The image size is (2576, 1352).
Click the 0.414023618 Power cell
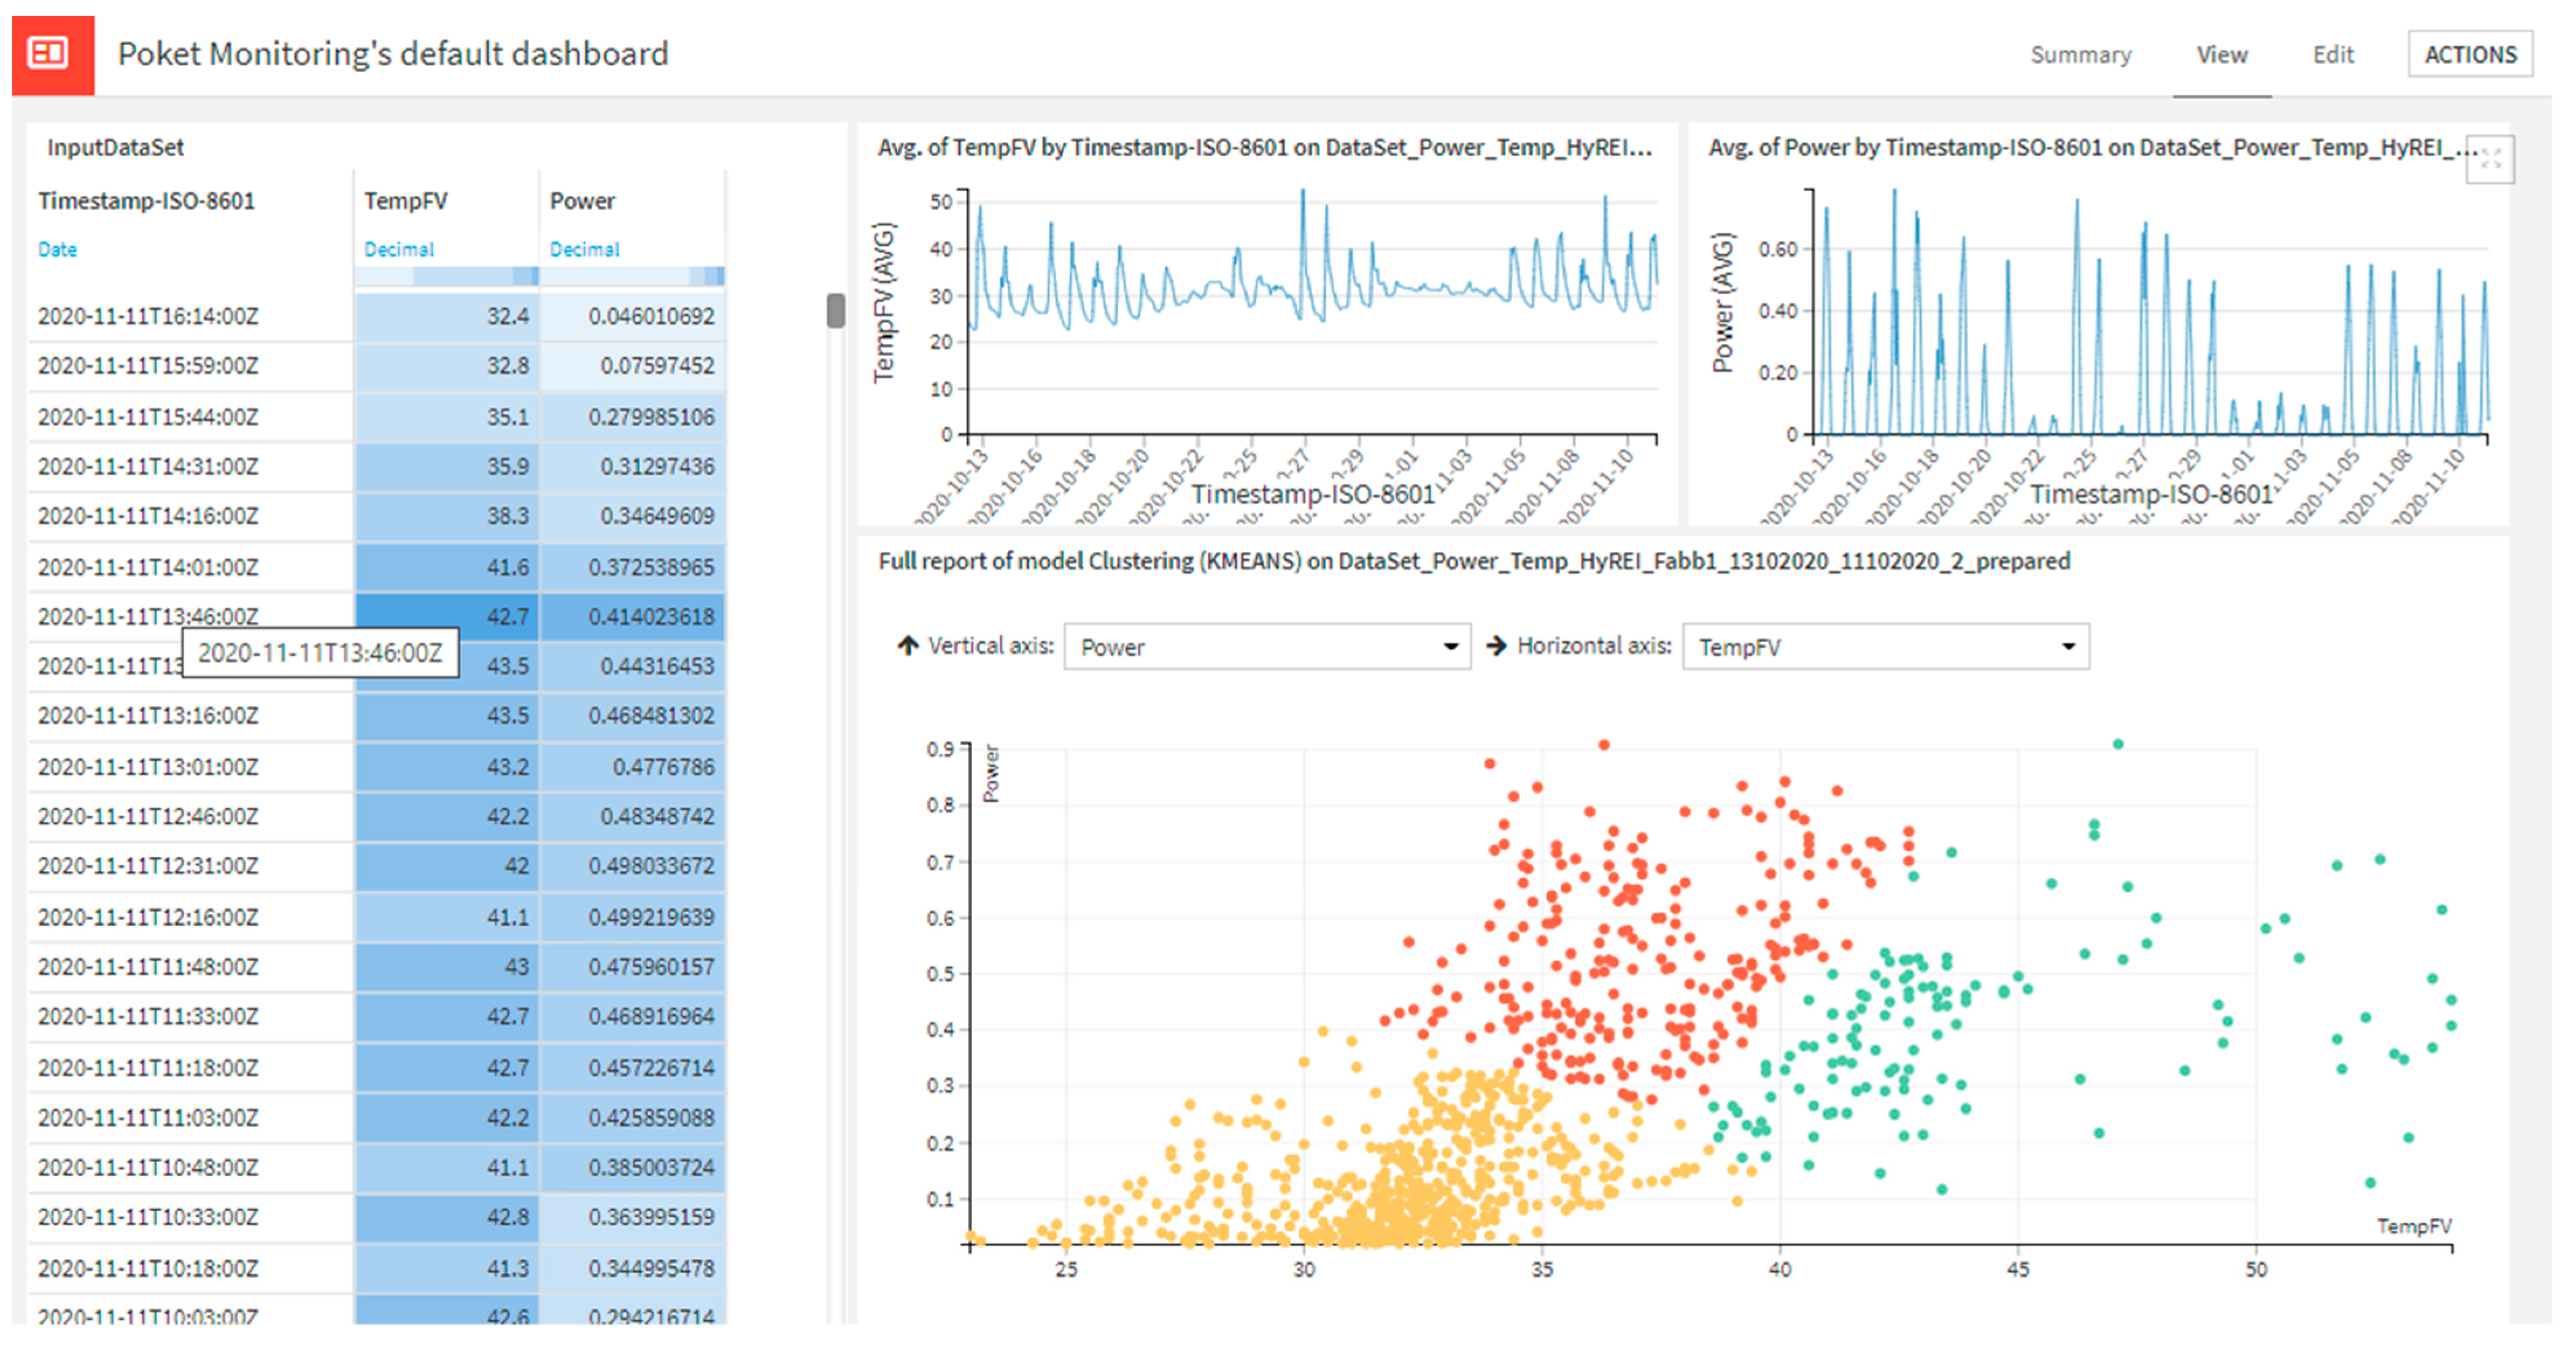click(x=632, y=616)
